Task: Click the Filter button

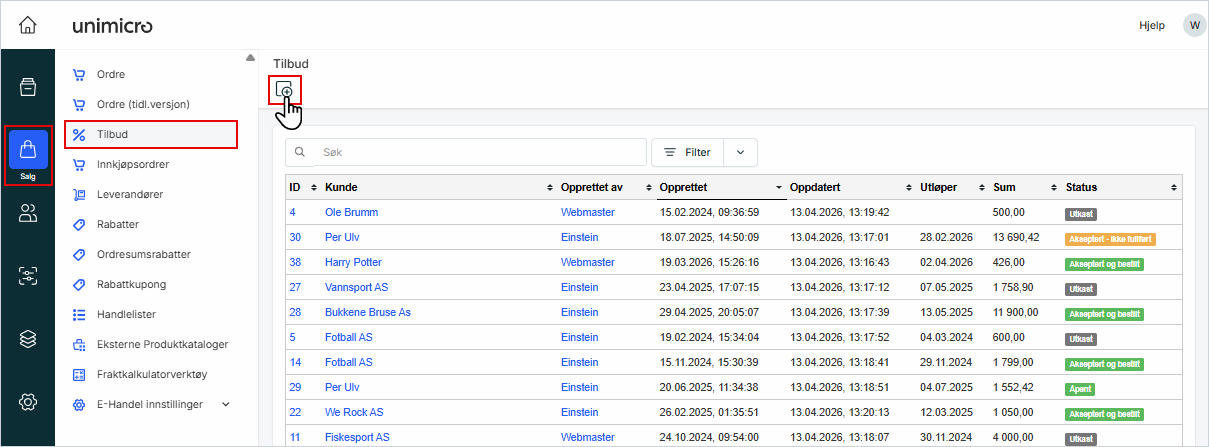Action: point(687,152)
